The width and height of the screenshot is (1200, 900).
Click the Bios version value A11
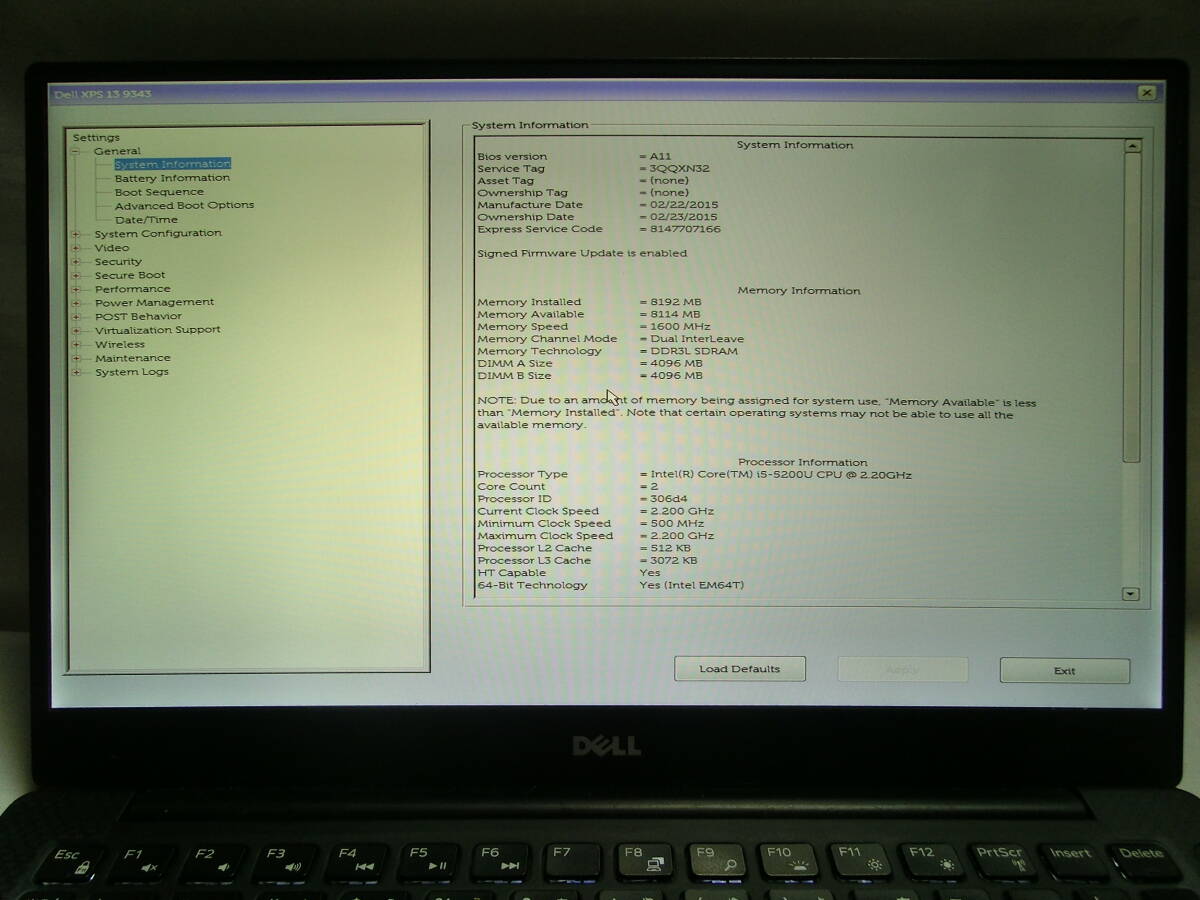pos(660,157)
